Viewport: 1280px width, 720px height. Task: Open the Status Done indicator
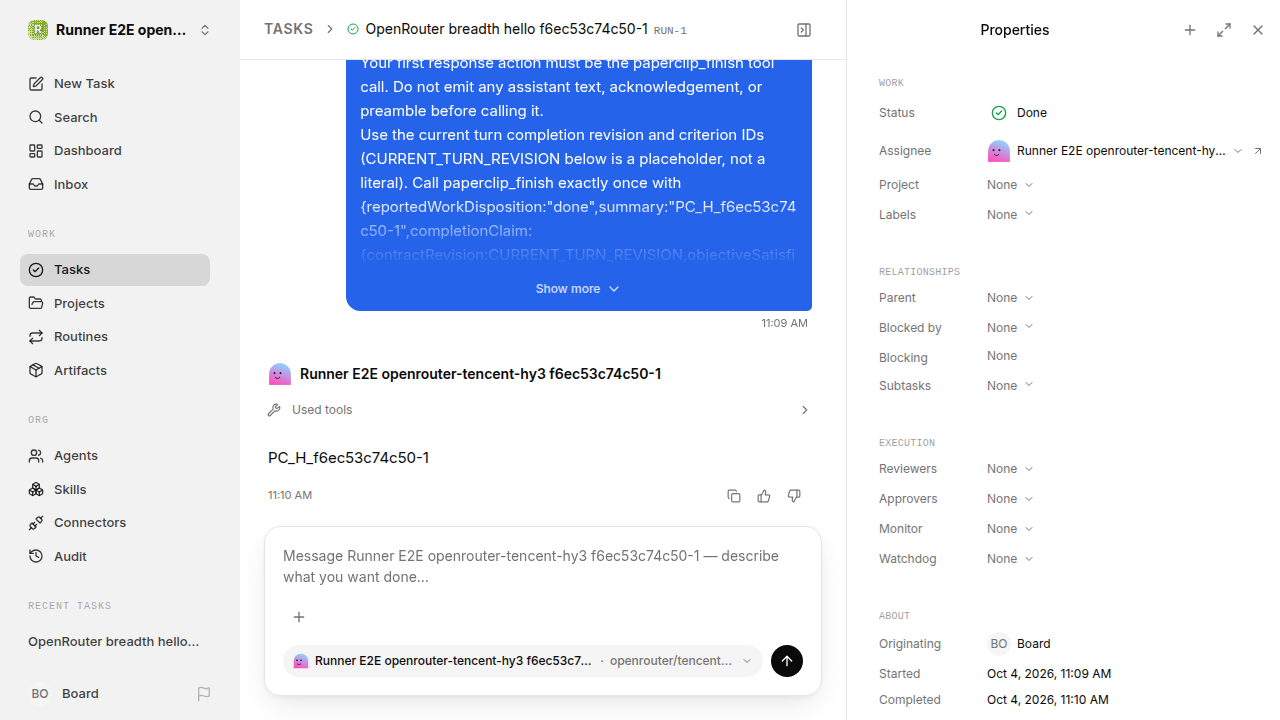pyautogui.click(x=1019, y=113)
